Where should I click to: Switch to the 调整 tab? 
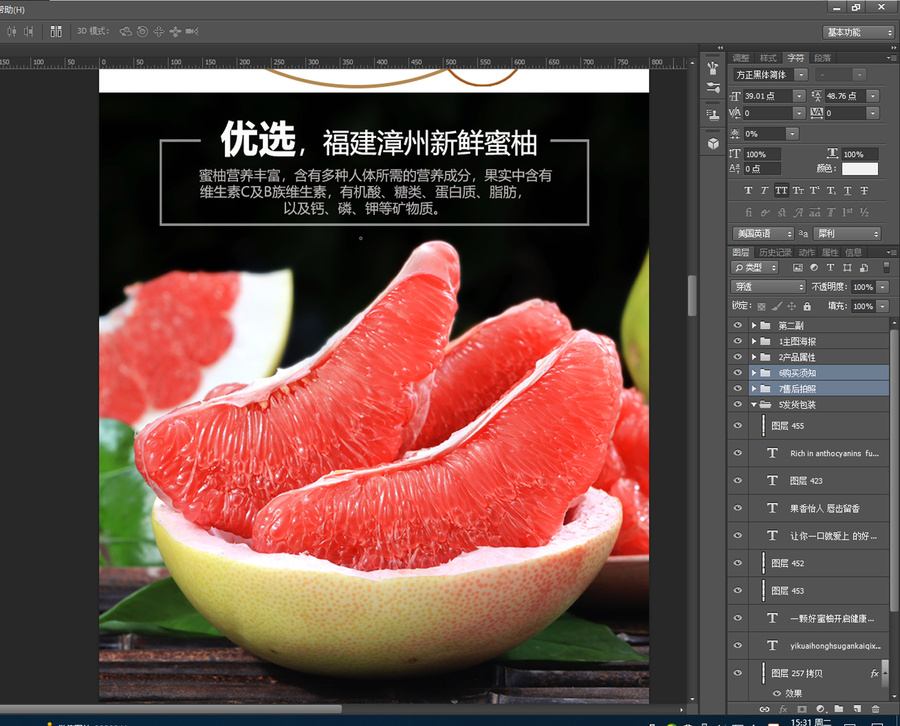[741, 58]
